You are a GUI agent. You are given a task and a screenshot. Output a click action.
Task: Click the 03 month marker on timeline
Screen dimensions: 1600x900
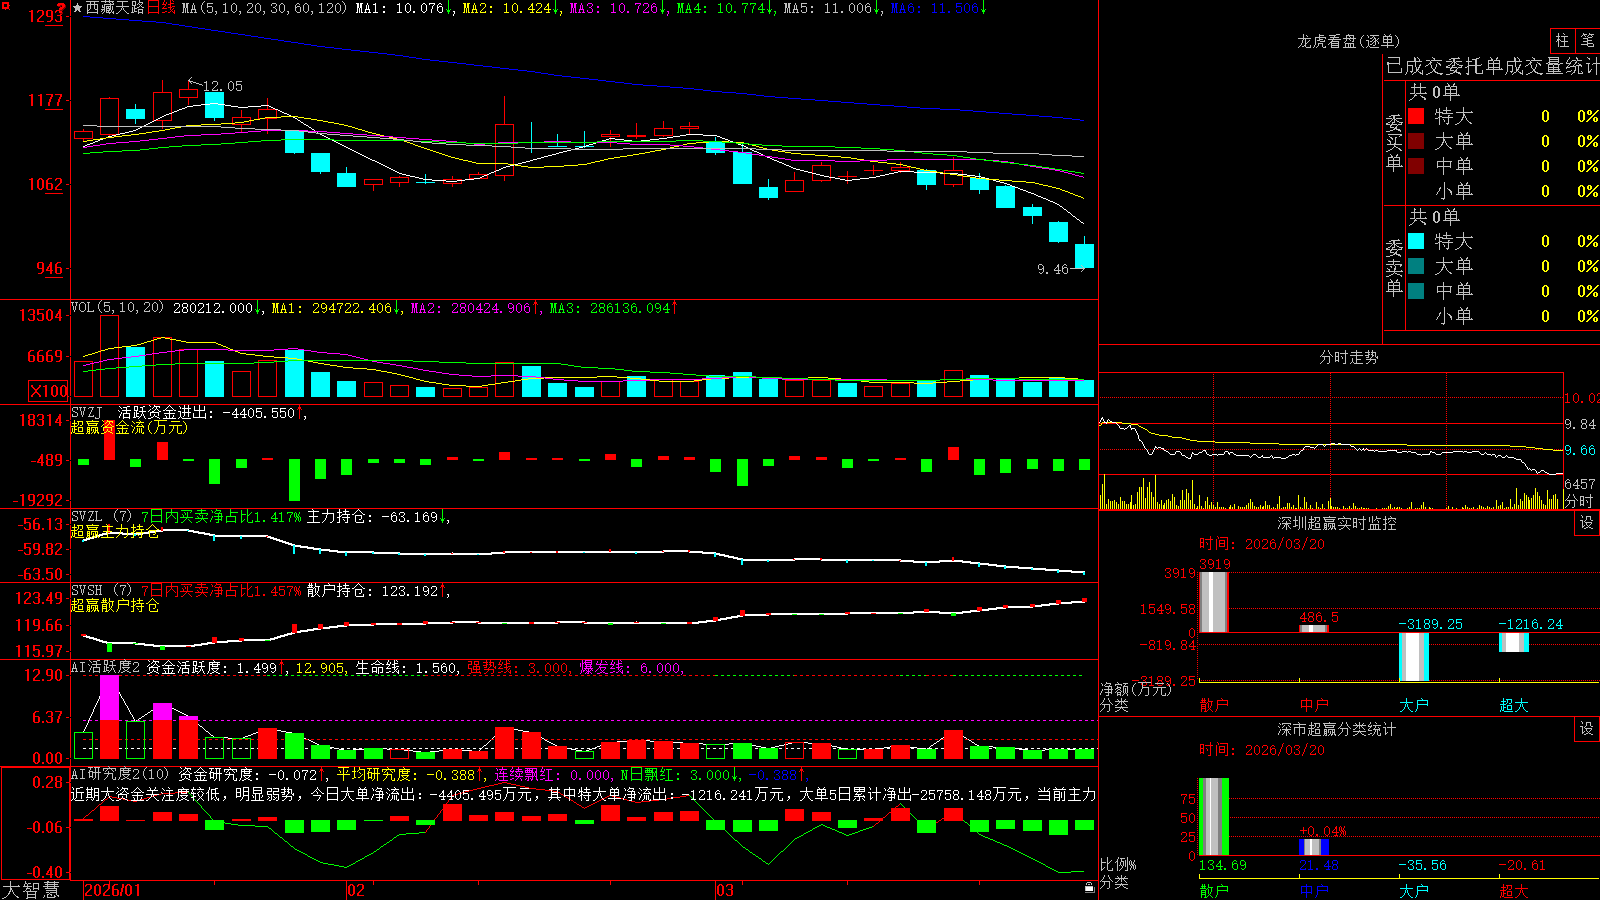point(725,890)
